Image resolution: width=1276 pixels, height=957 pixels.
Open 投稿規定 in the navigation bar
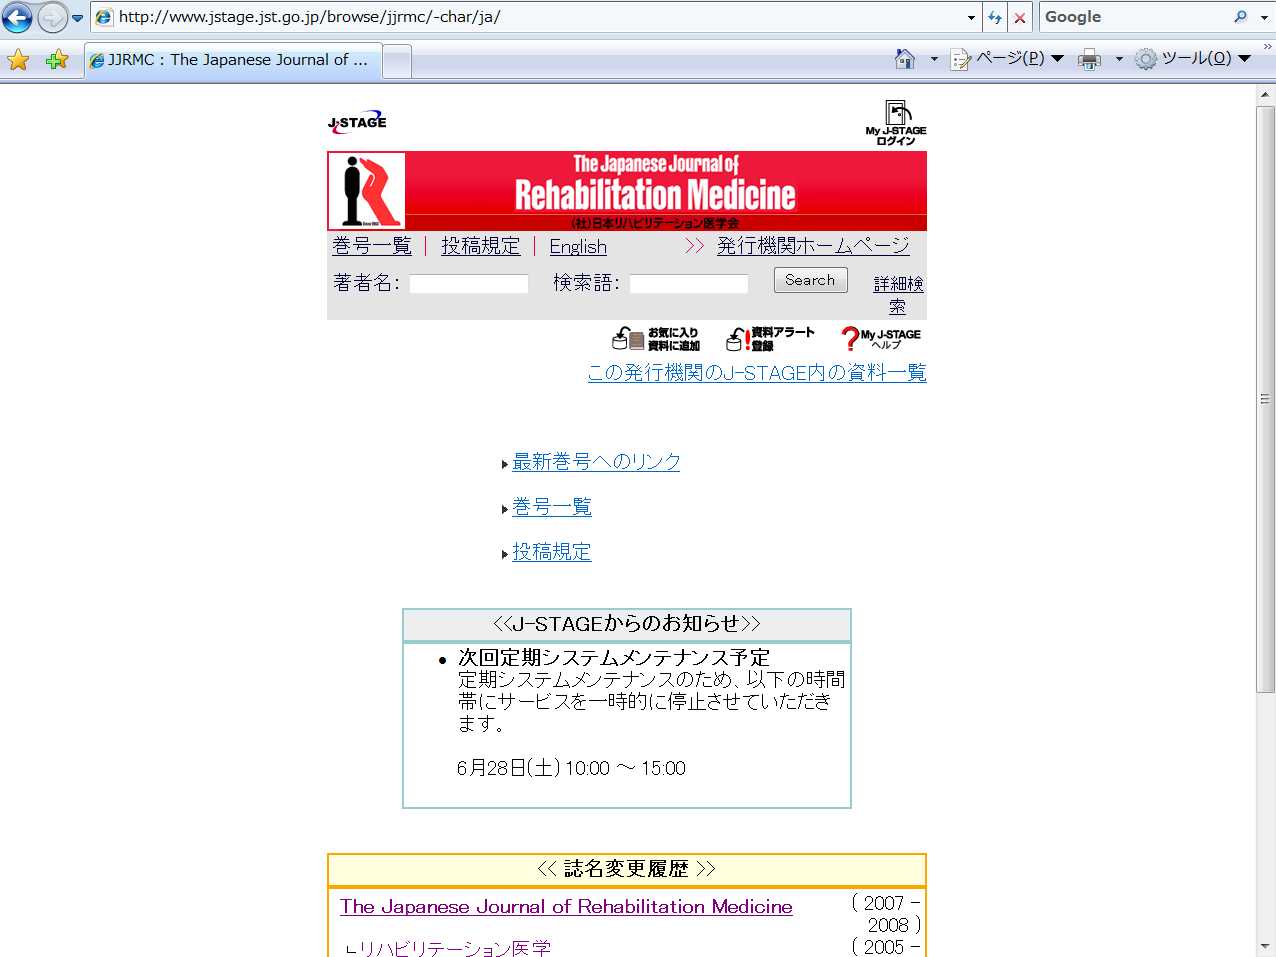(481, 246)
